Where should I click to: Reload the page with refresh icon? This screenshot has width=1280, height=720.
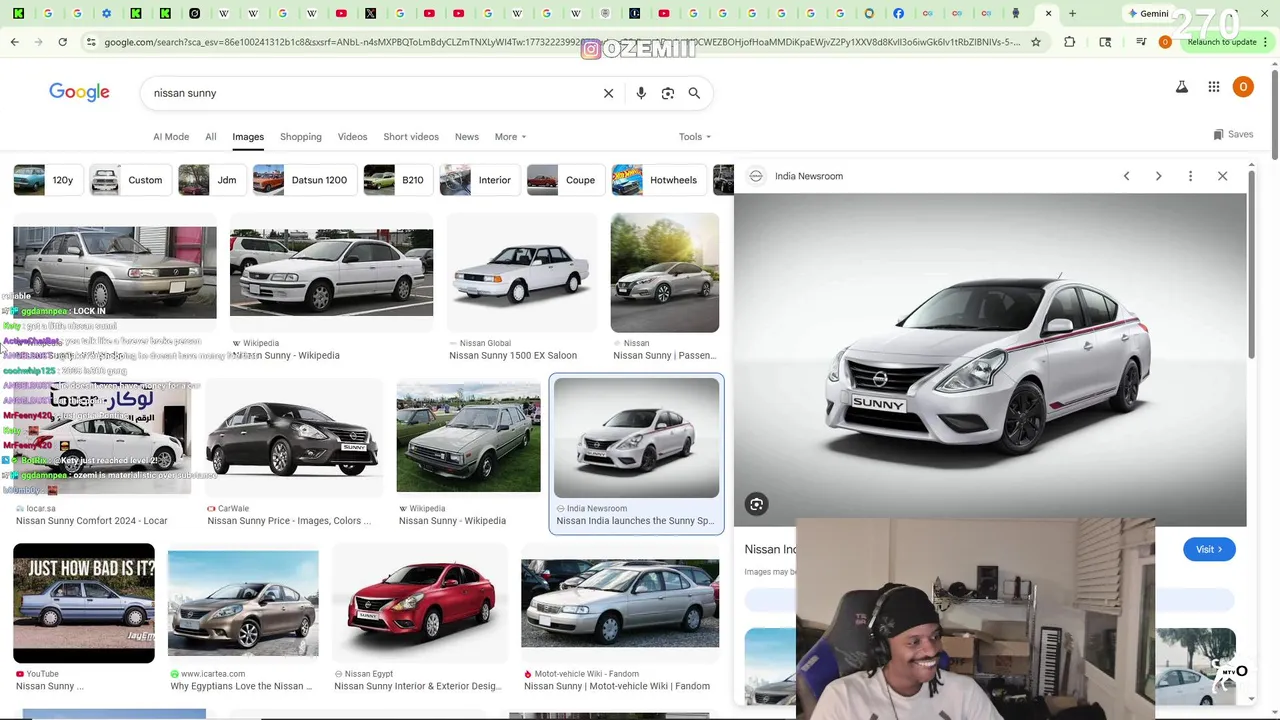coord(62,42)
